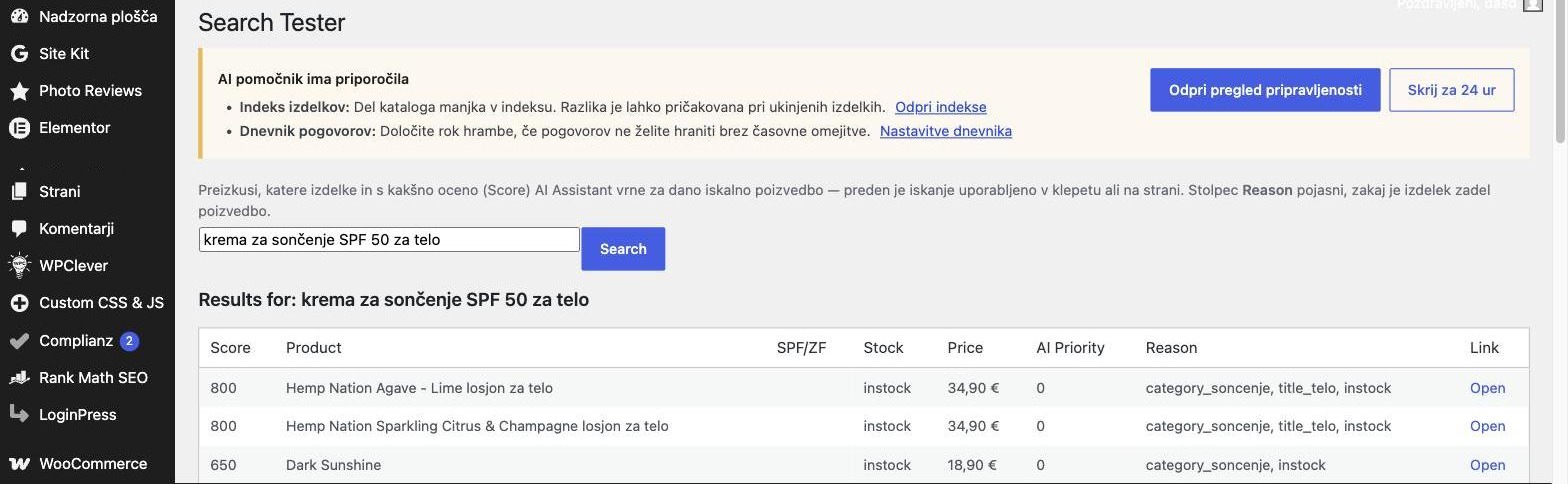The image size is (1568, 484).
Task: Click the Search Tester page heading
Action: [272, 22]
